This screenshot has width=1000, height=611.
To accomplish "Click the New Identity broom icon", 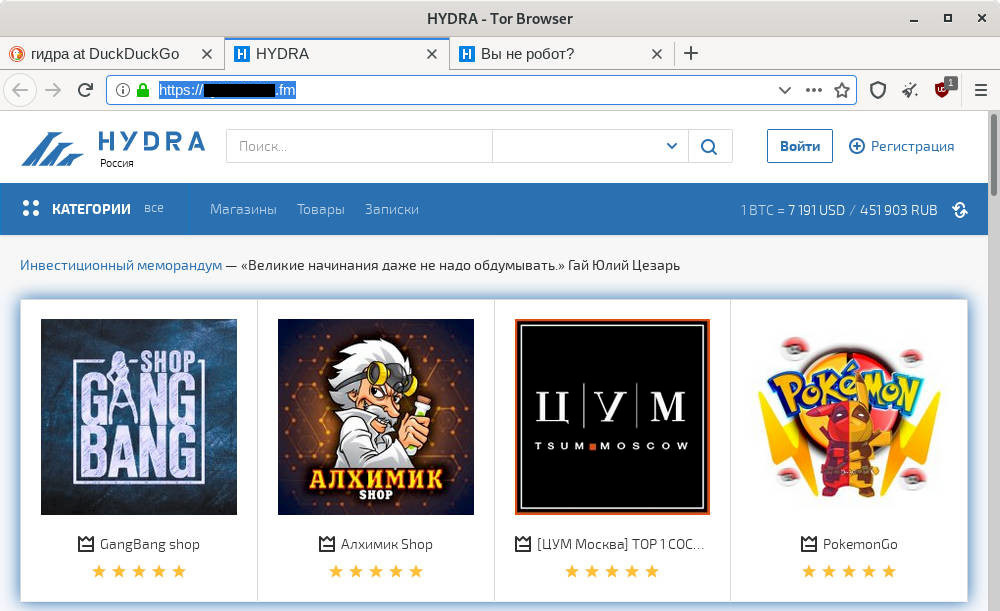I will point(910,90).
